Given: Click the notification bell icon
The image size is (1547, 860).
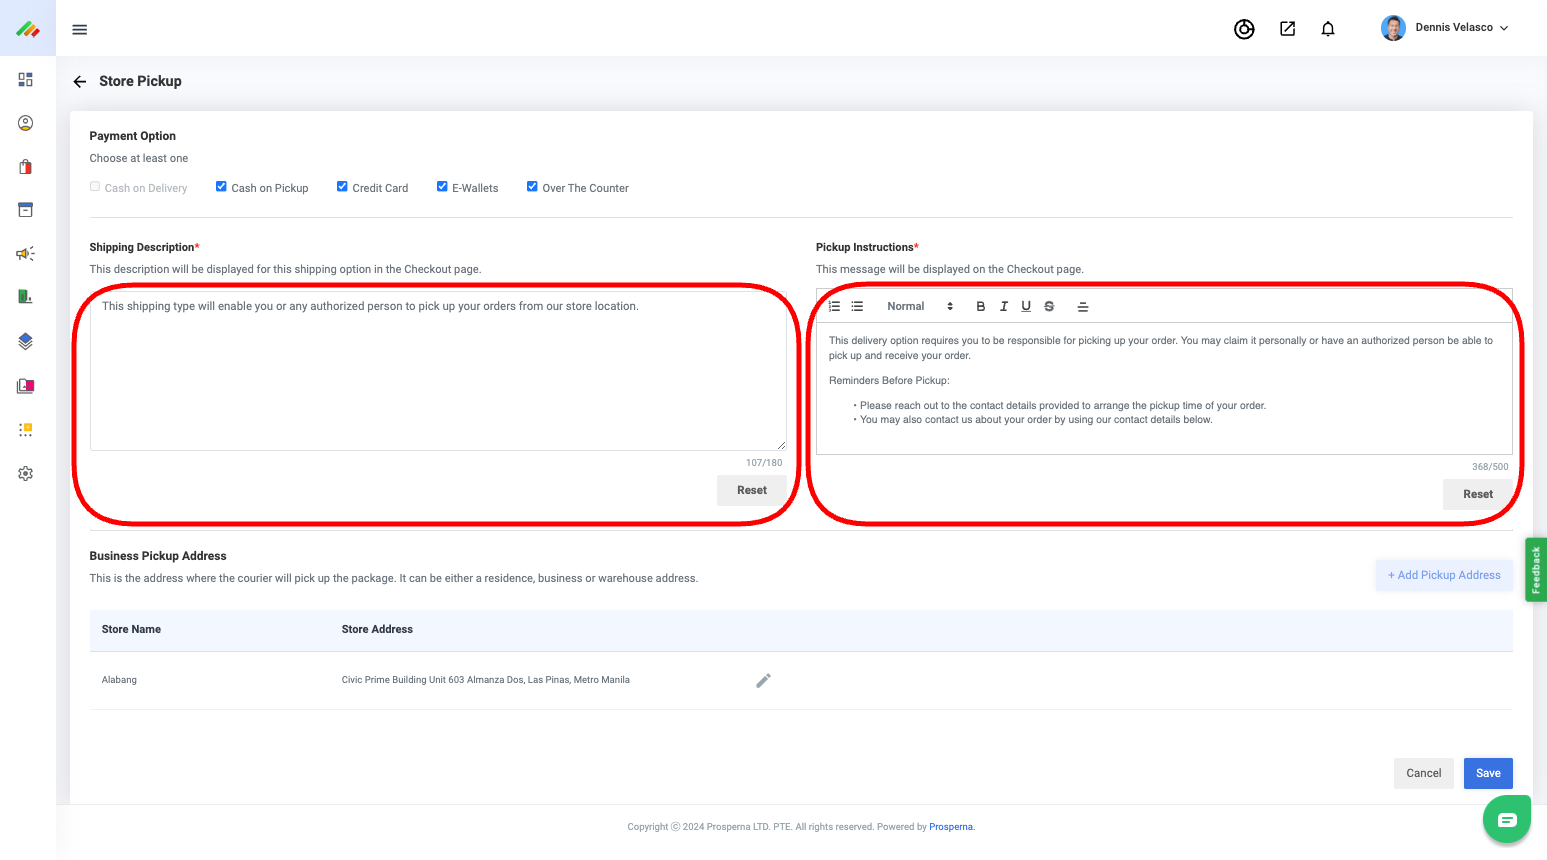Looking at the screenshot, I should pos(1328,29).
